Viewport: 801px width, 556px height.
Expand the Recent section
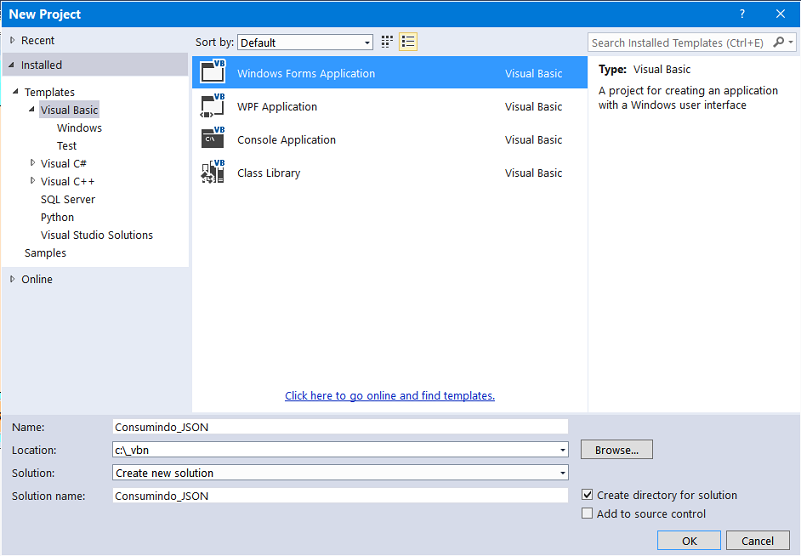click(x=13, y=40)
